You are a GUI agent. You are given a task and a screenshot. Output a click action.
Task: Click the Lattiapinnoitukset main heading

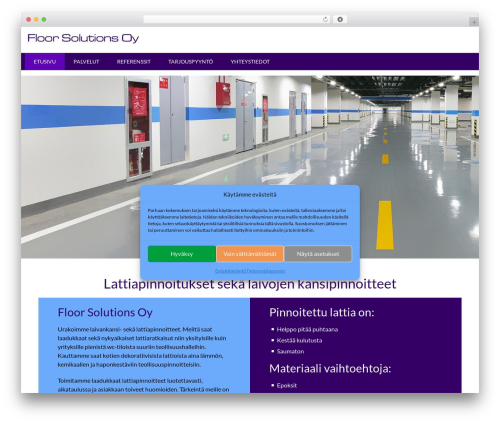pyautogui.click(x=250, y=284)
